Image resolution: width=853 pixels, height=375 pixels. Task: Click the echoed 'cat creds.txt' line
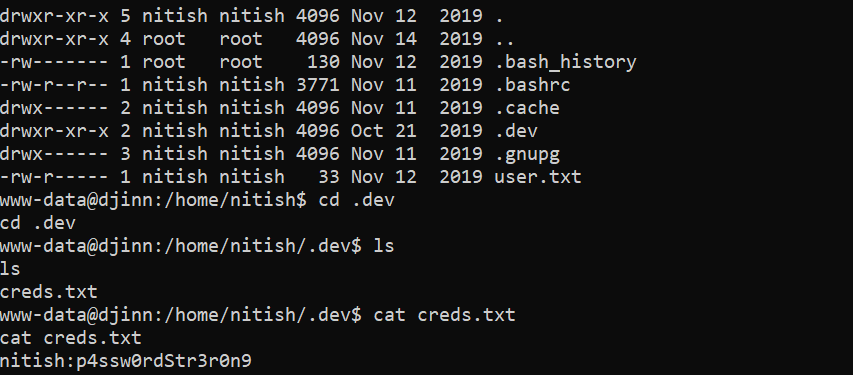pos(71,338)
